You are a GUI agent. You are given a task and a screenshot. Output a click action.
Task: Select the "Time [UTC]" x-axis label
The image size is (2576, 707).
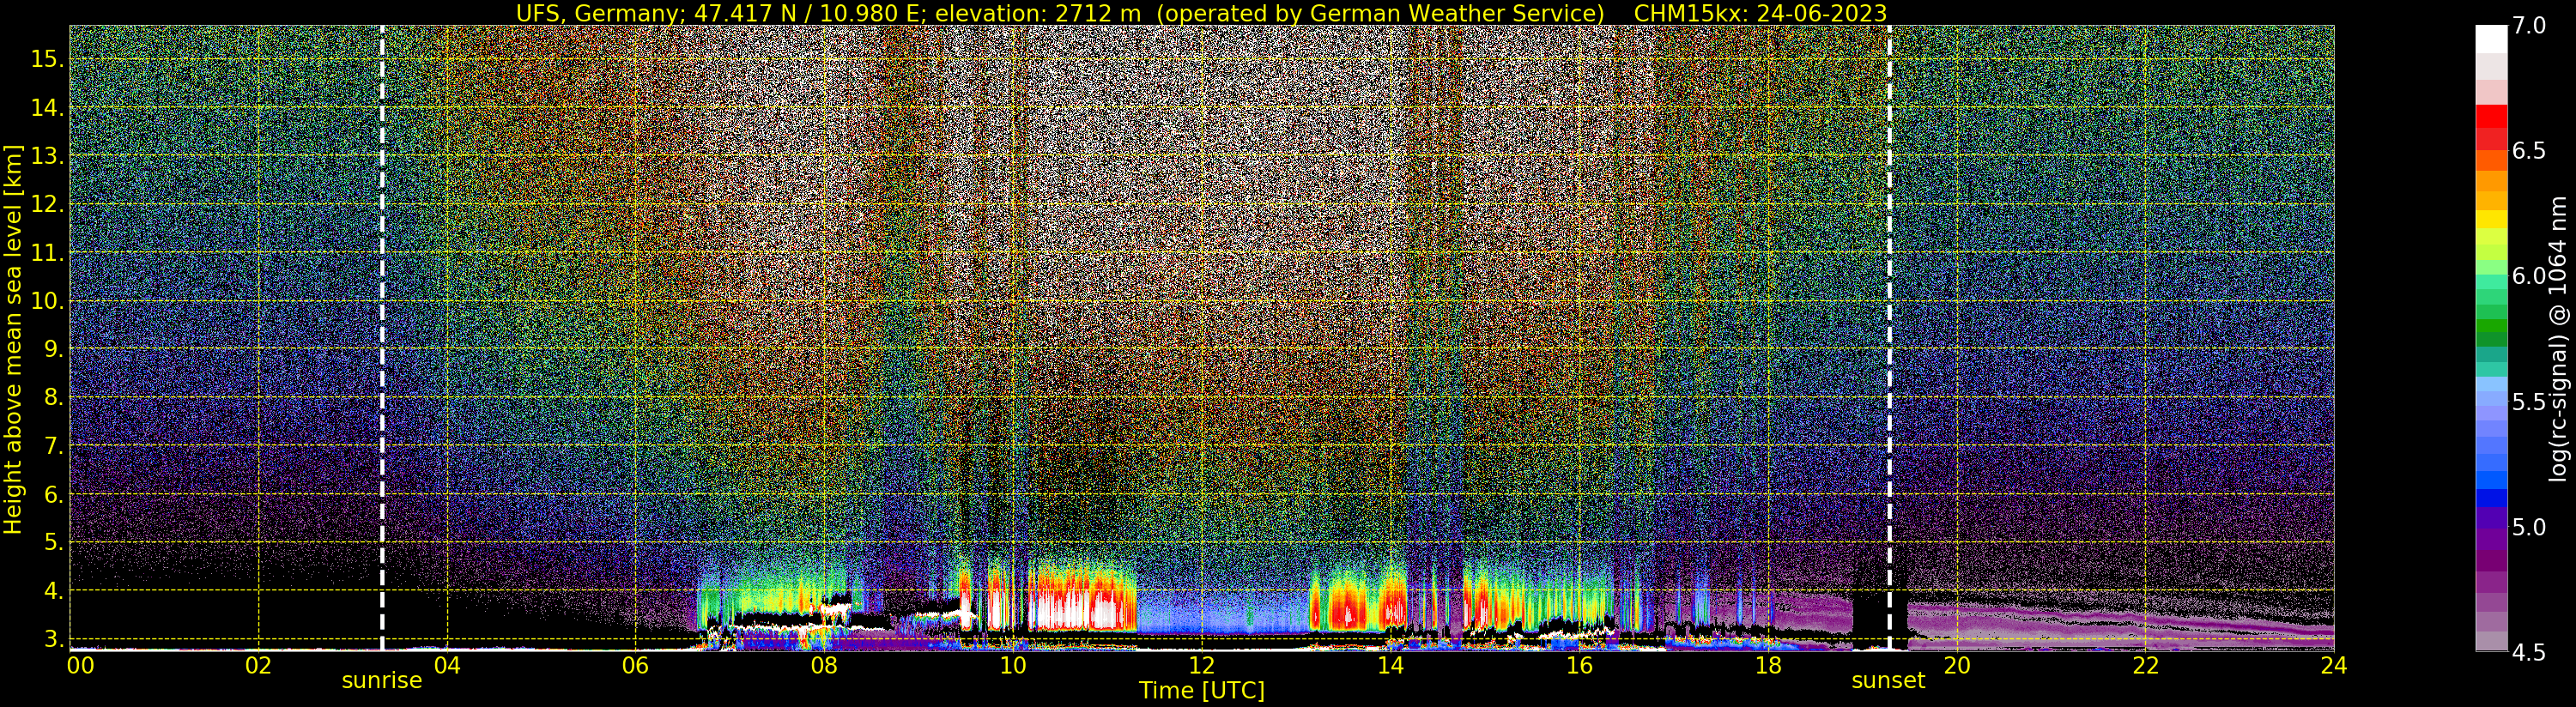pos(1202,691)
